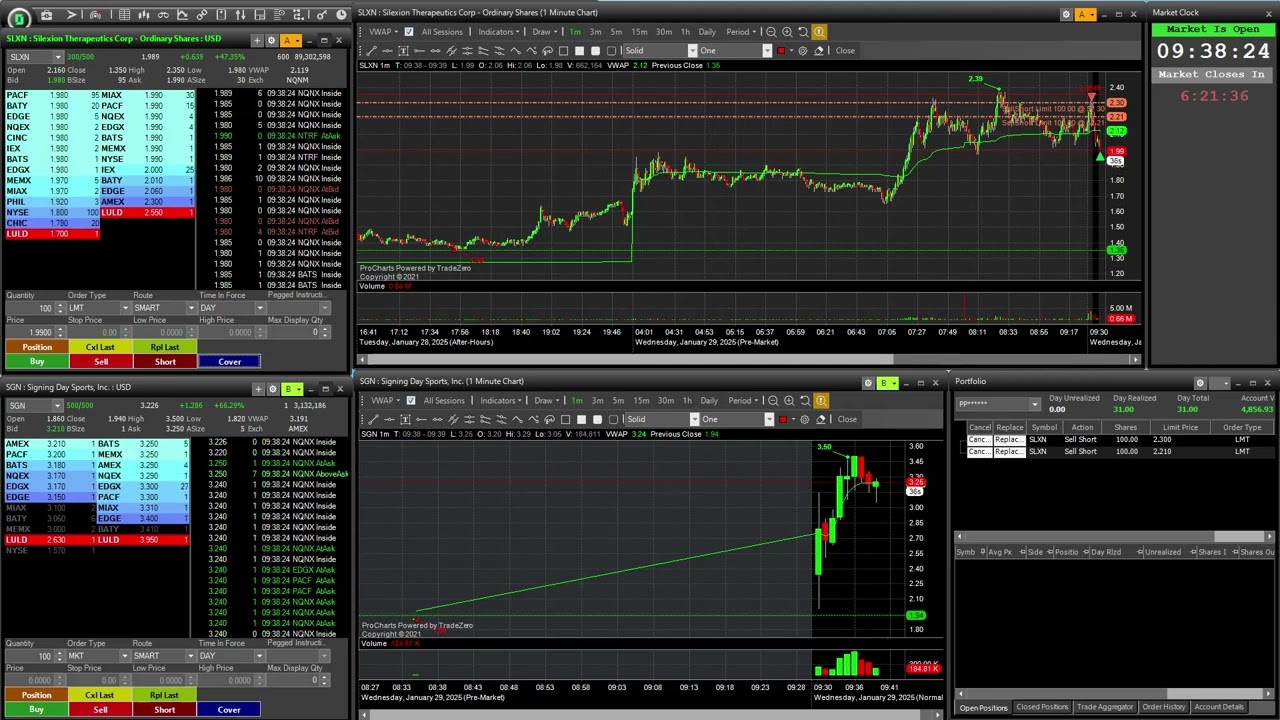Open the gear settings icon in the SLXN chart header
Image resolution: width=1280 pixels, height=720 pixels.
pyautogui.click(x=1066, y=14)
